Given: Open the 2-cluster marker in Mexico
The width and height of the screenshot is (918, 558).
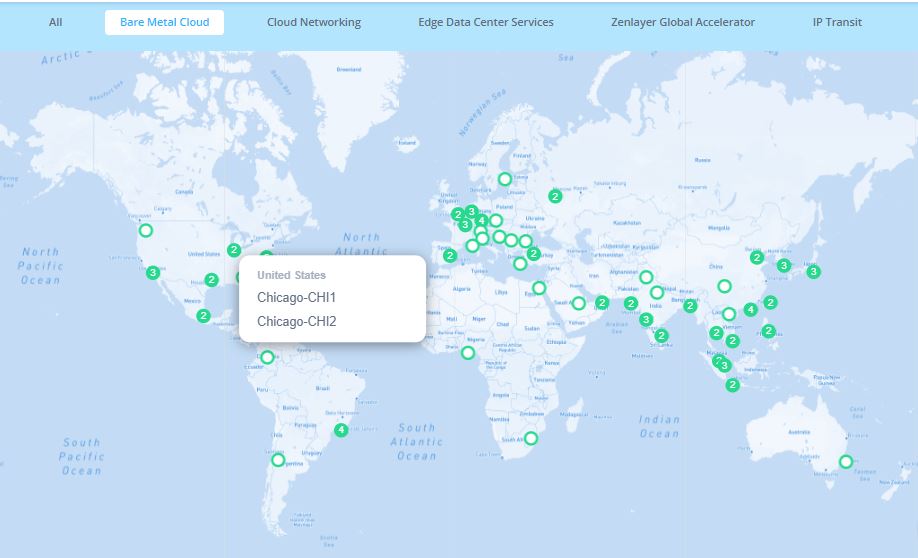Looking at the screenshot, I should coord(203,316).
